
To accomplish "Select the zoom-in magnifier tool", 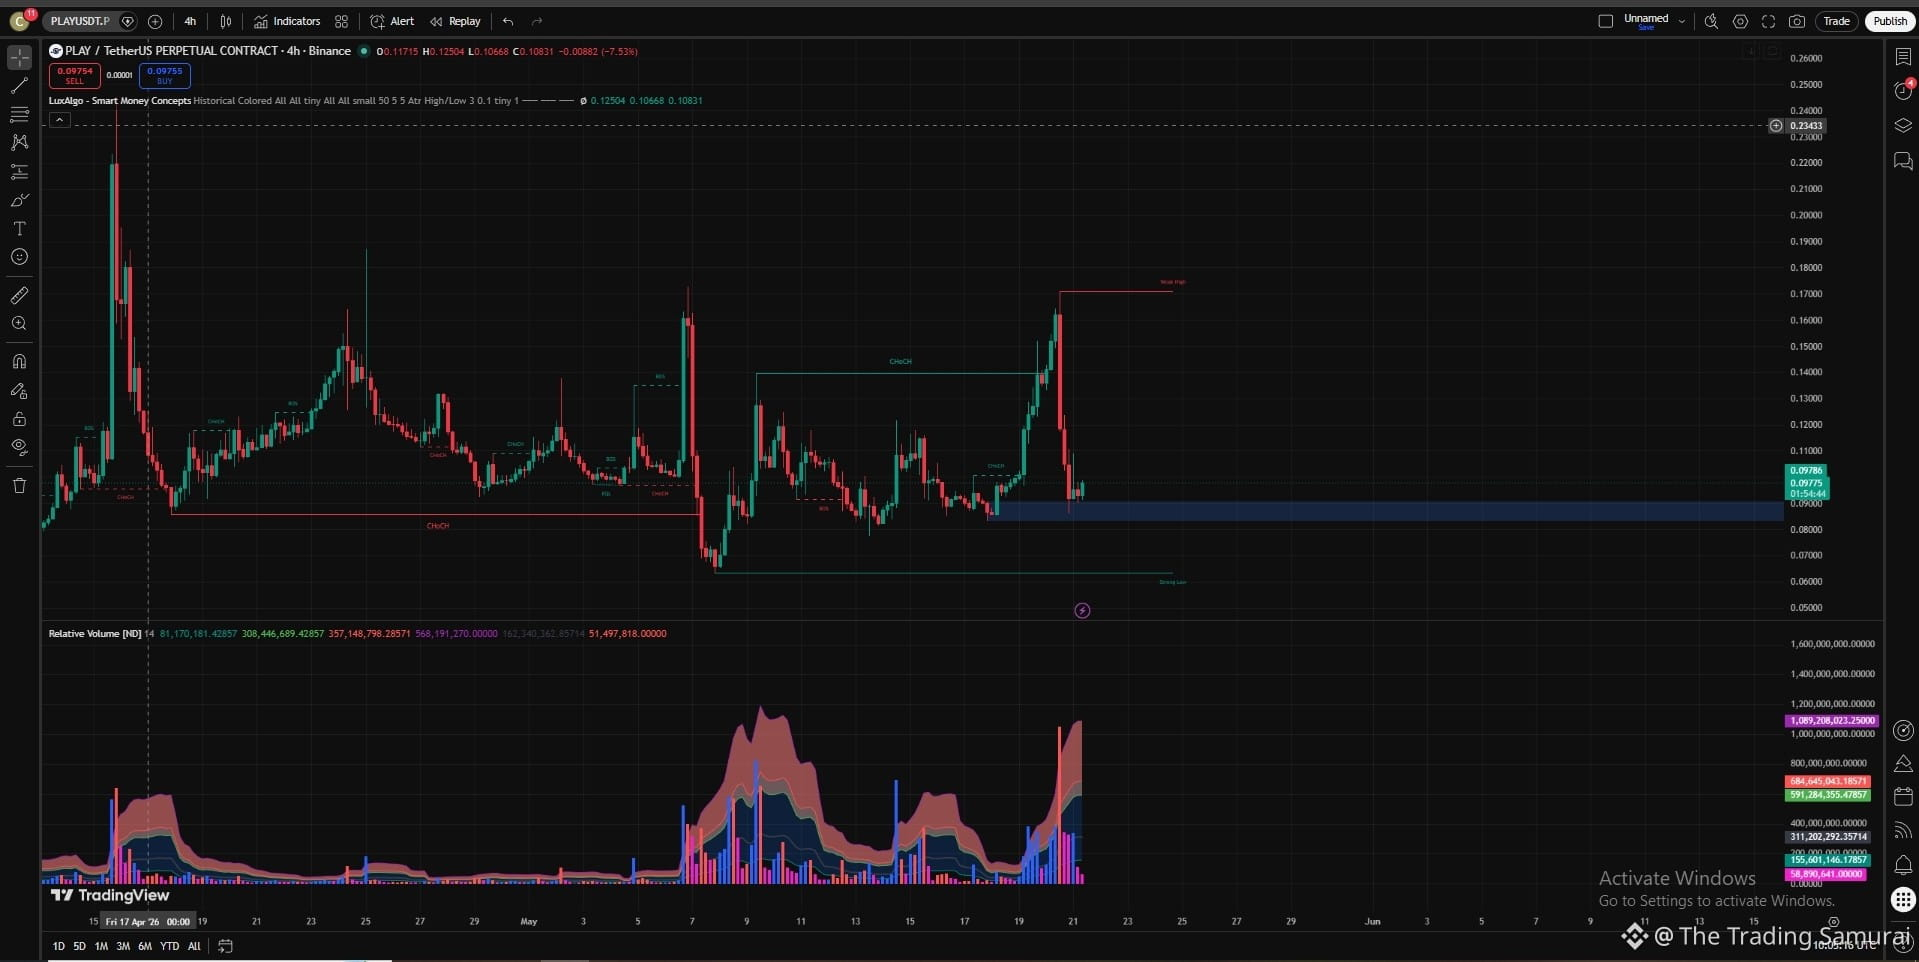I will pyautogui.click(x=19, y=323).
